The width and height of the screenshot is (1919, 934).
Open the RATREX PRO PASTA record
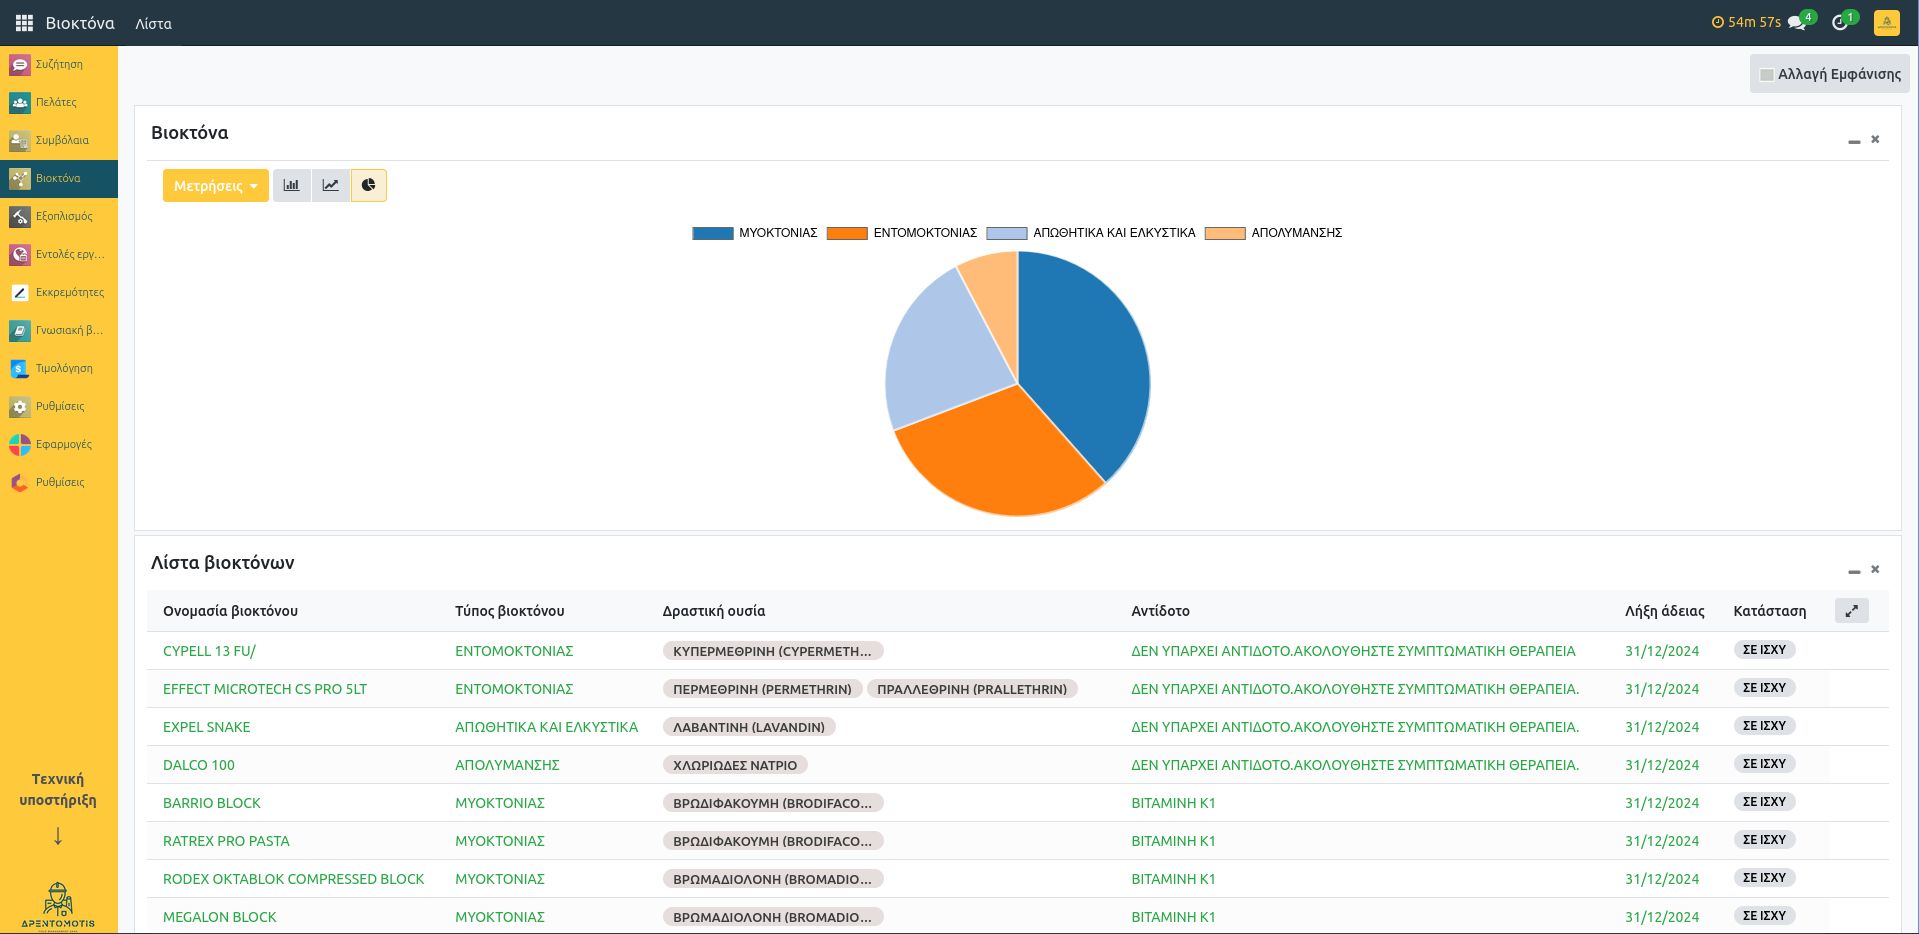coord(226,841)
